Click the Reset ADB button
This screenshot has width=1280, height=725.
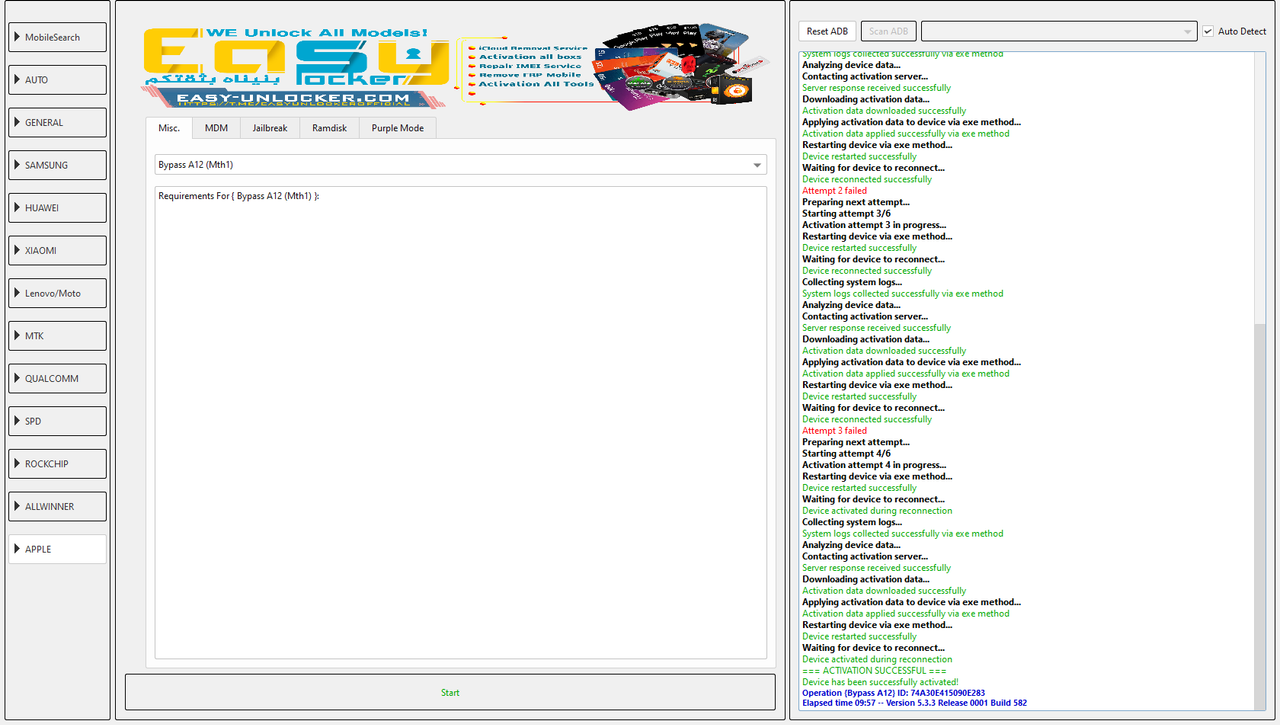827,31
